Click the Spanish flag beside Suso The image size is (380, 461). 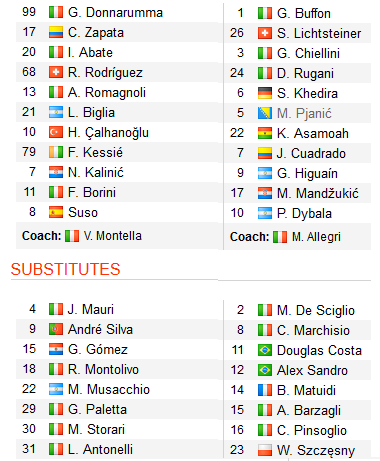pyautogui.click(x=56, y=212)
